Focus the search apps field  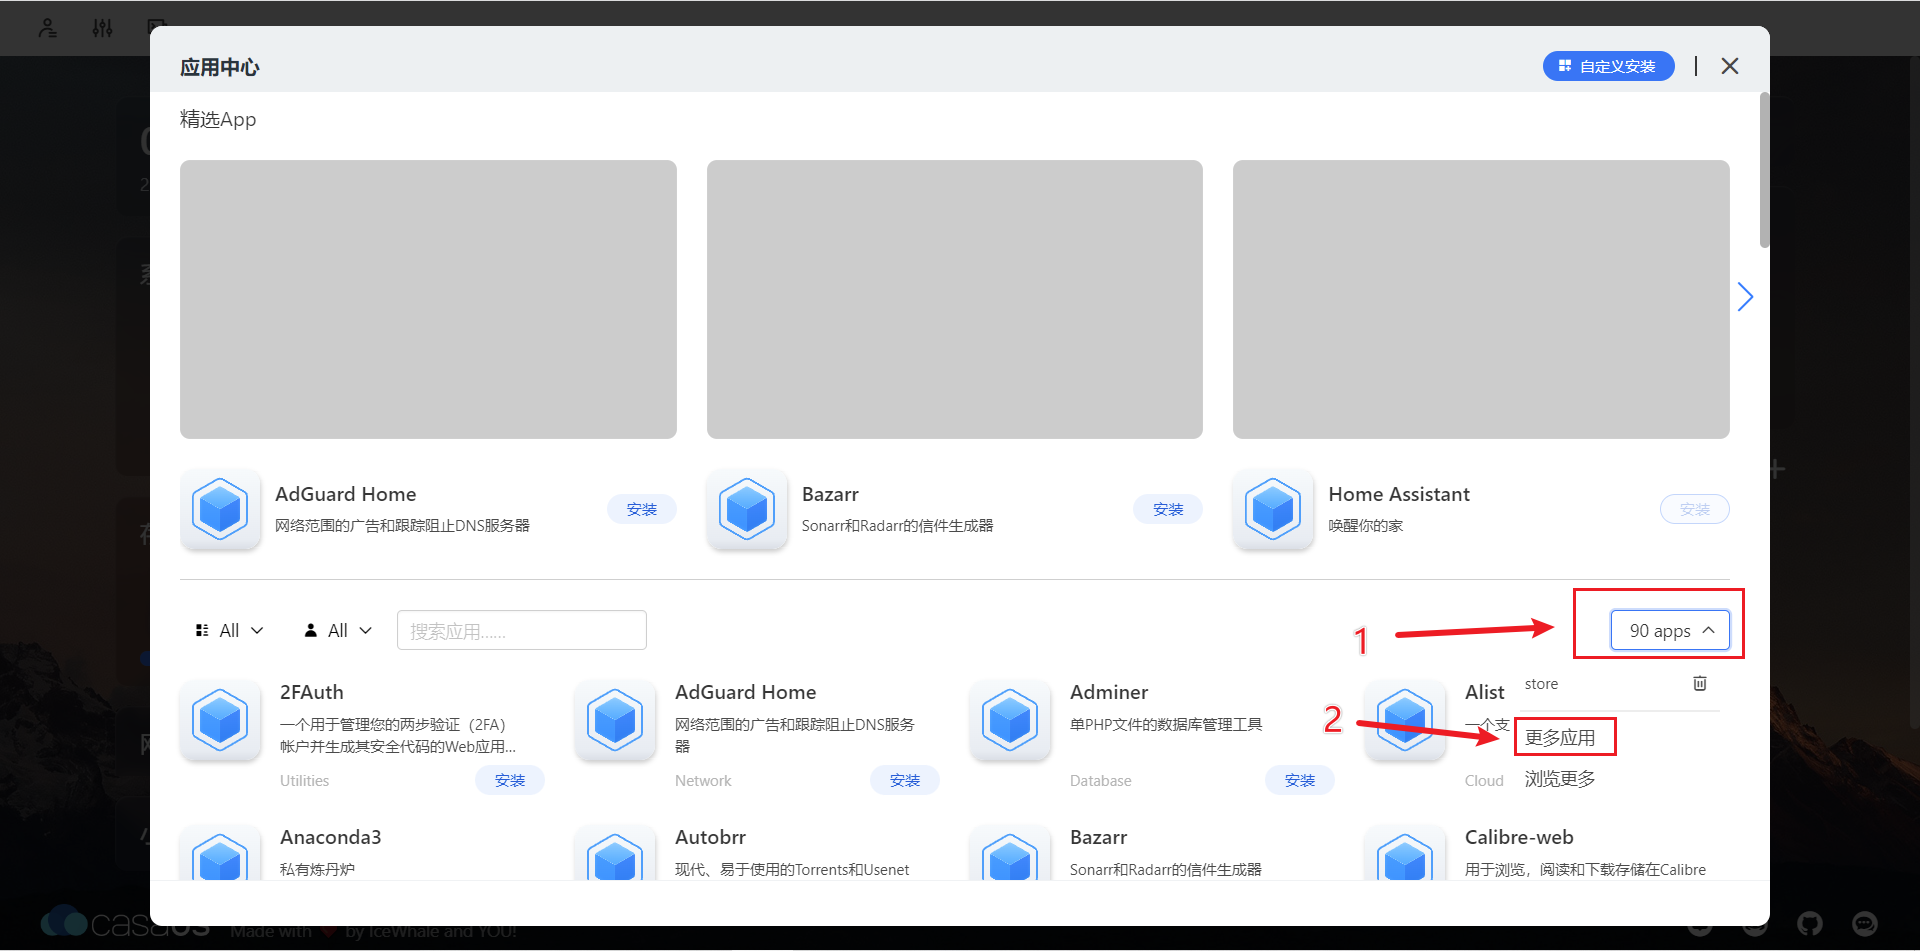[522, 630]
